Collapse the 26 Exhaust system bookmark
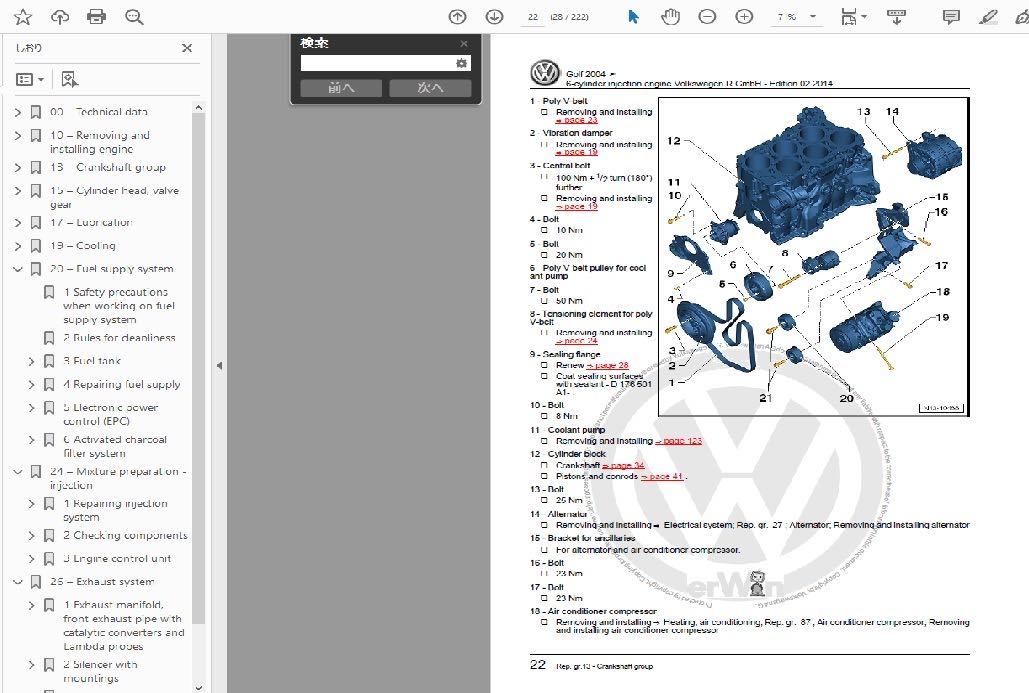Screen dimensions: 1029x693 pyautogui.click(x=18, y=581)
